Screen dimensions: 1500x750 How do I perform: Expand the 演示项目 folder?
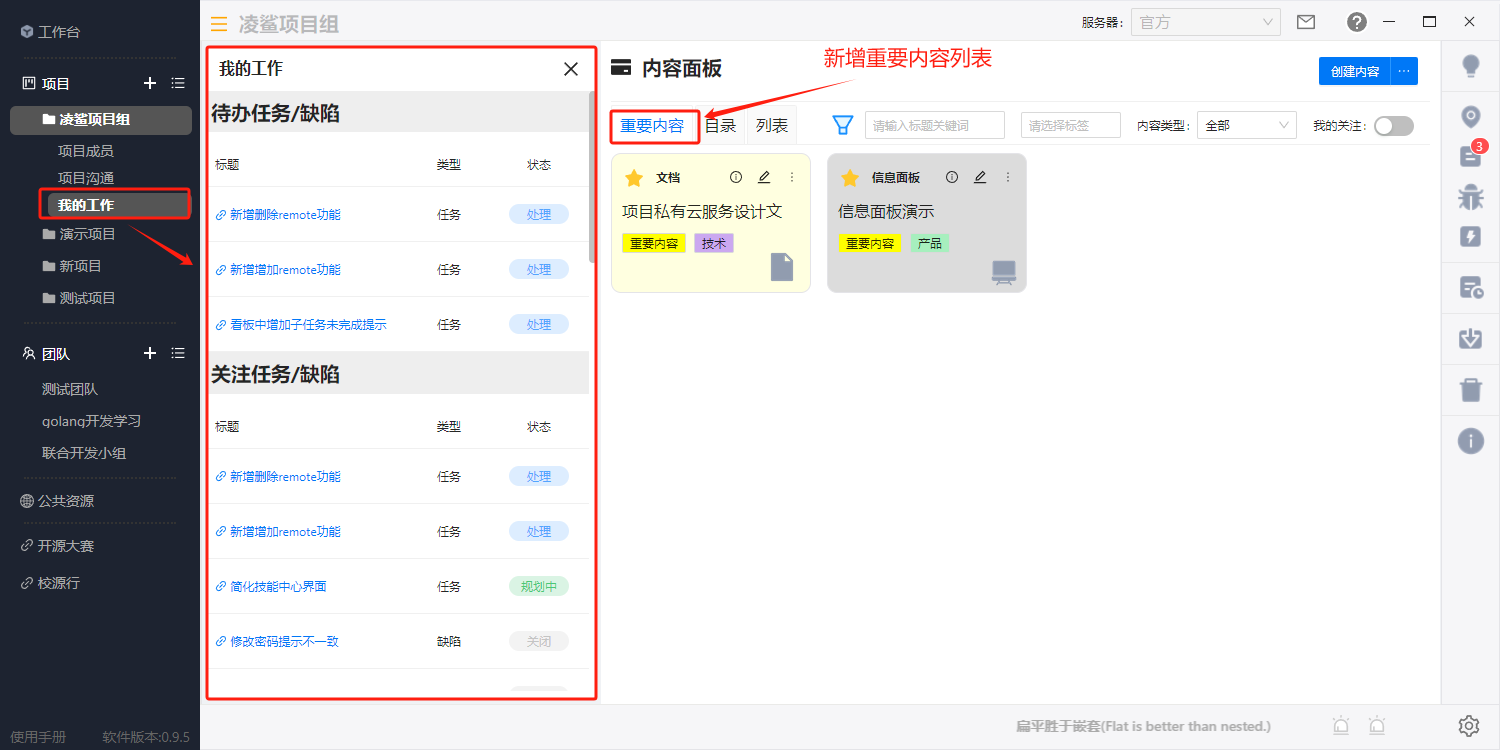pyautogui.click(x=79, y=234)
